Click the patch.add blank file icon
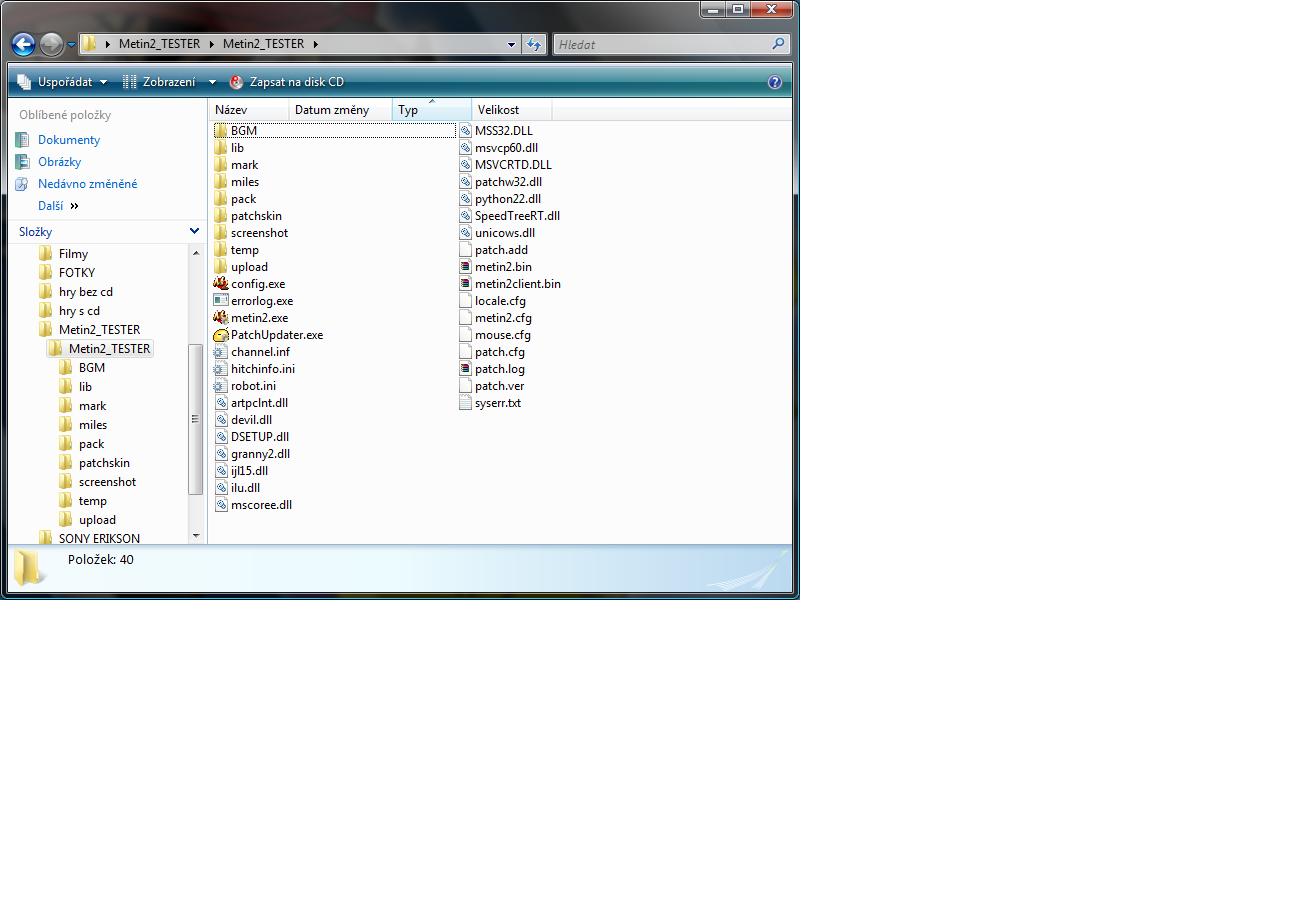The image size is (1313, 922). [x=465, y=250]
